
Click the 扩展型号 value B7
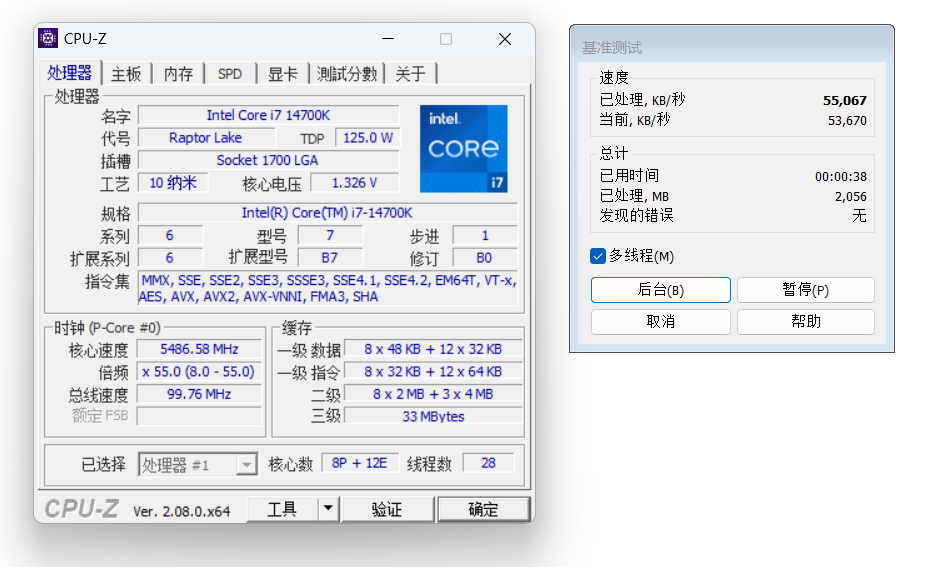click(330, 258)
